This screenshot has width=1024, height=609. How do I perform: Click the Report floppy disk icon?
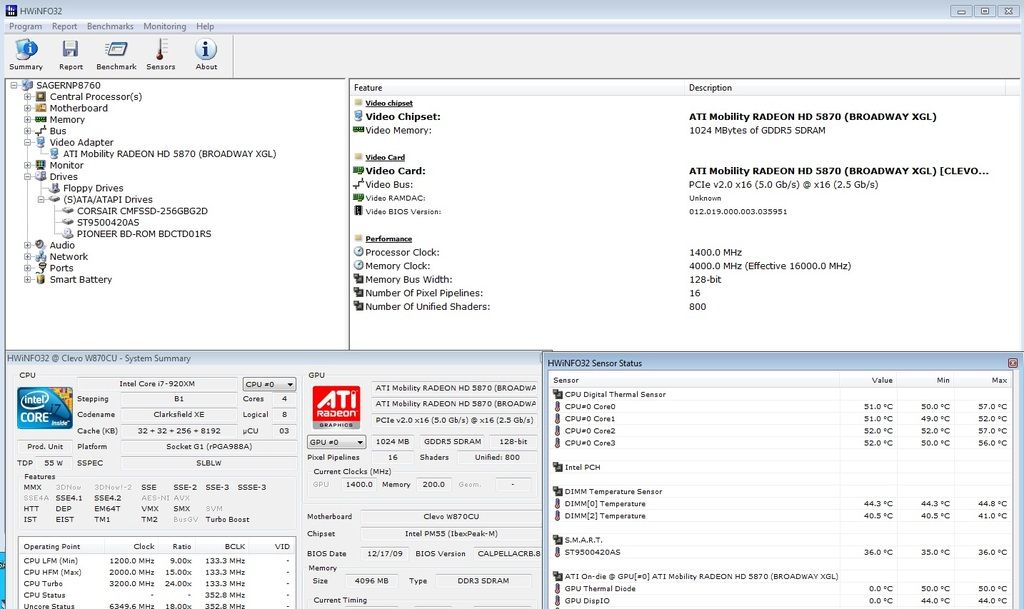71,50
